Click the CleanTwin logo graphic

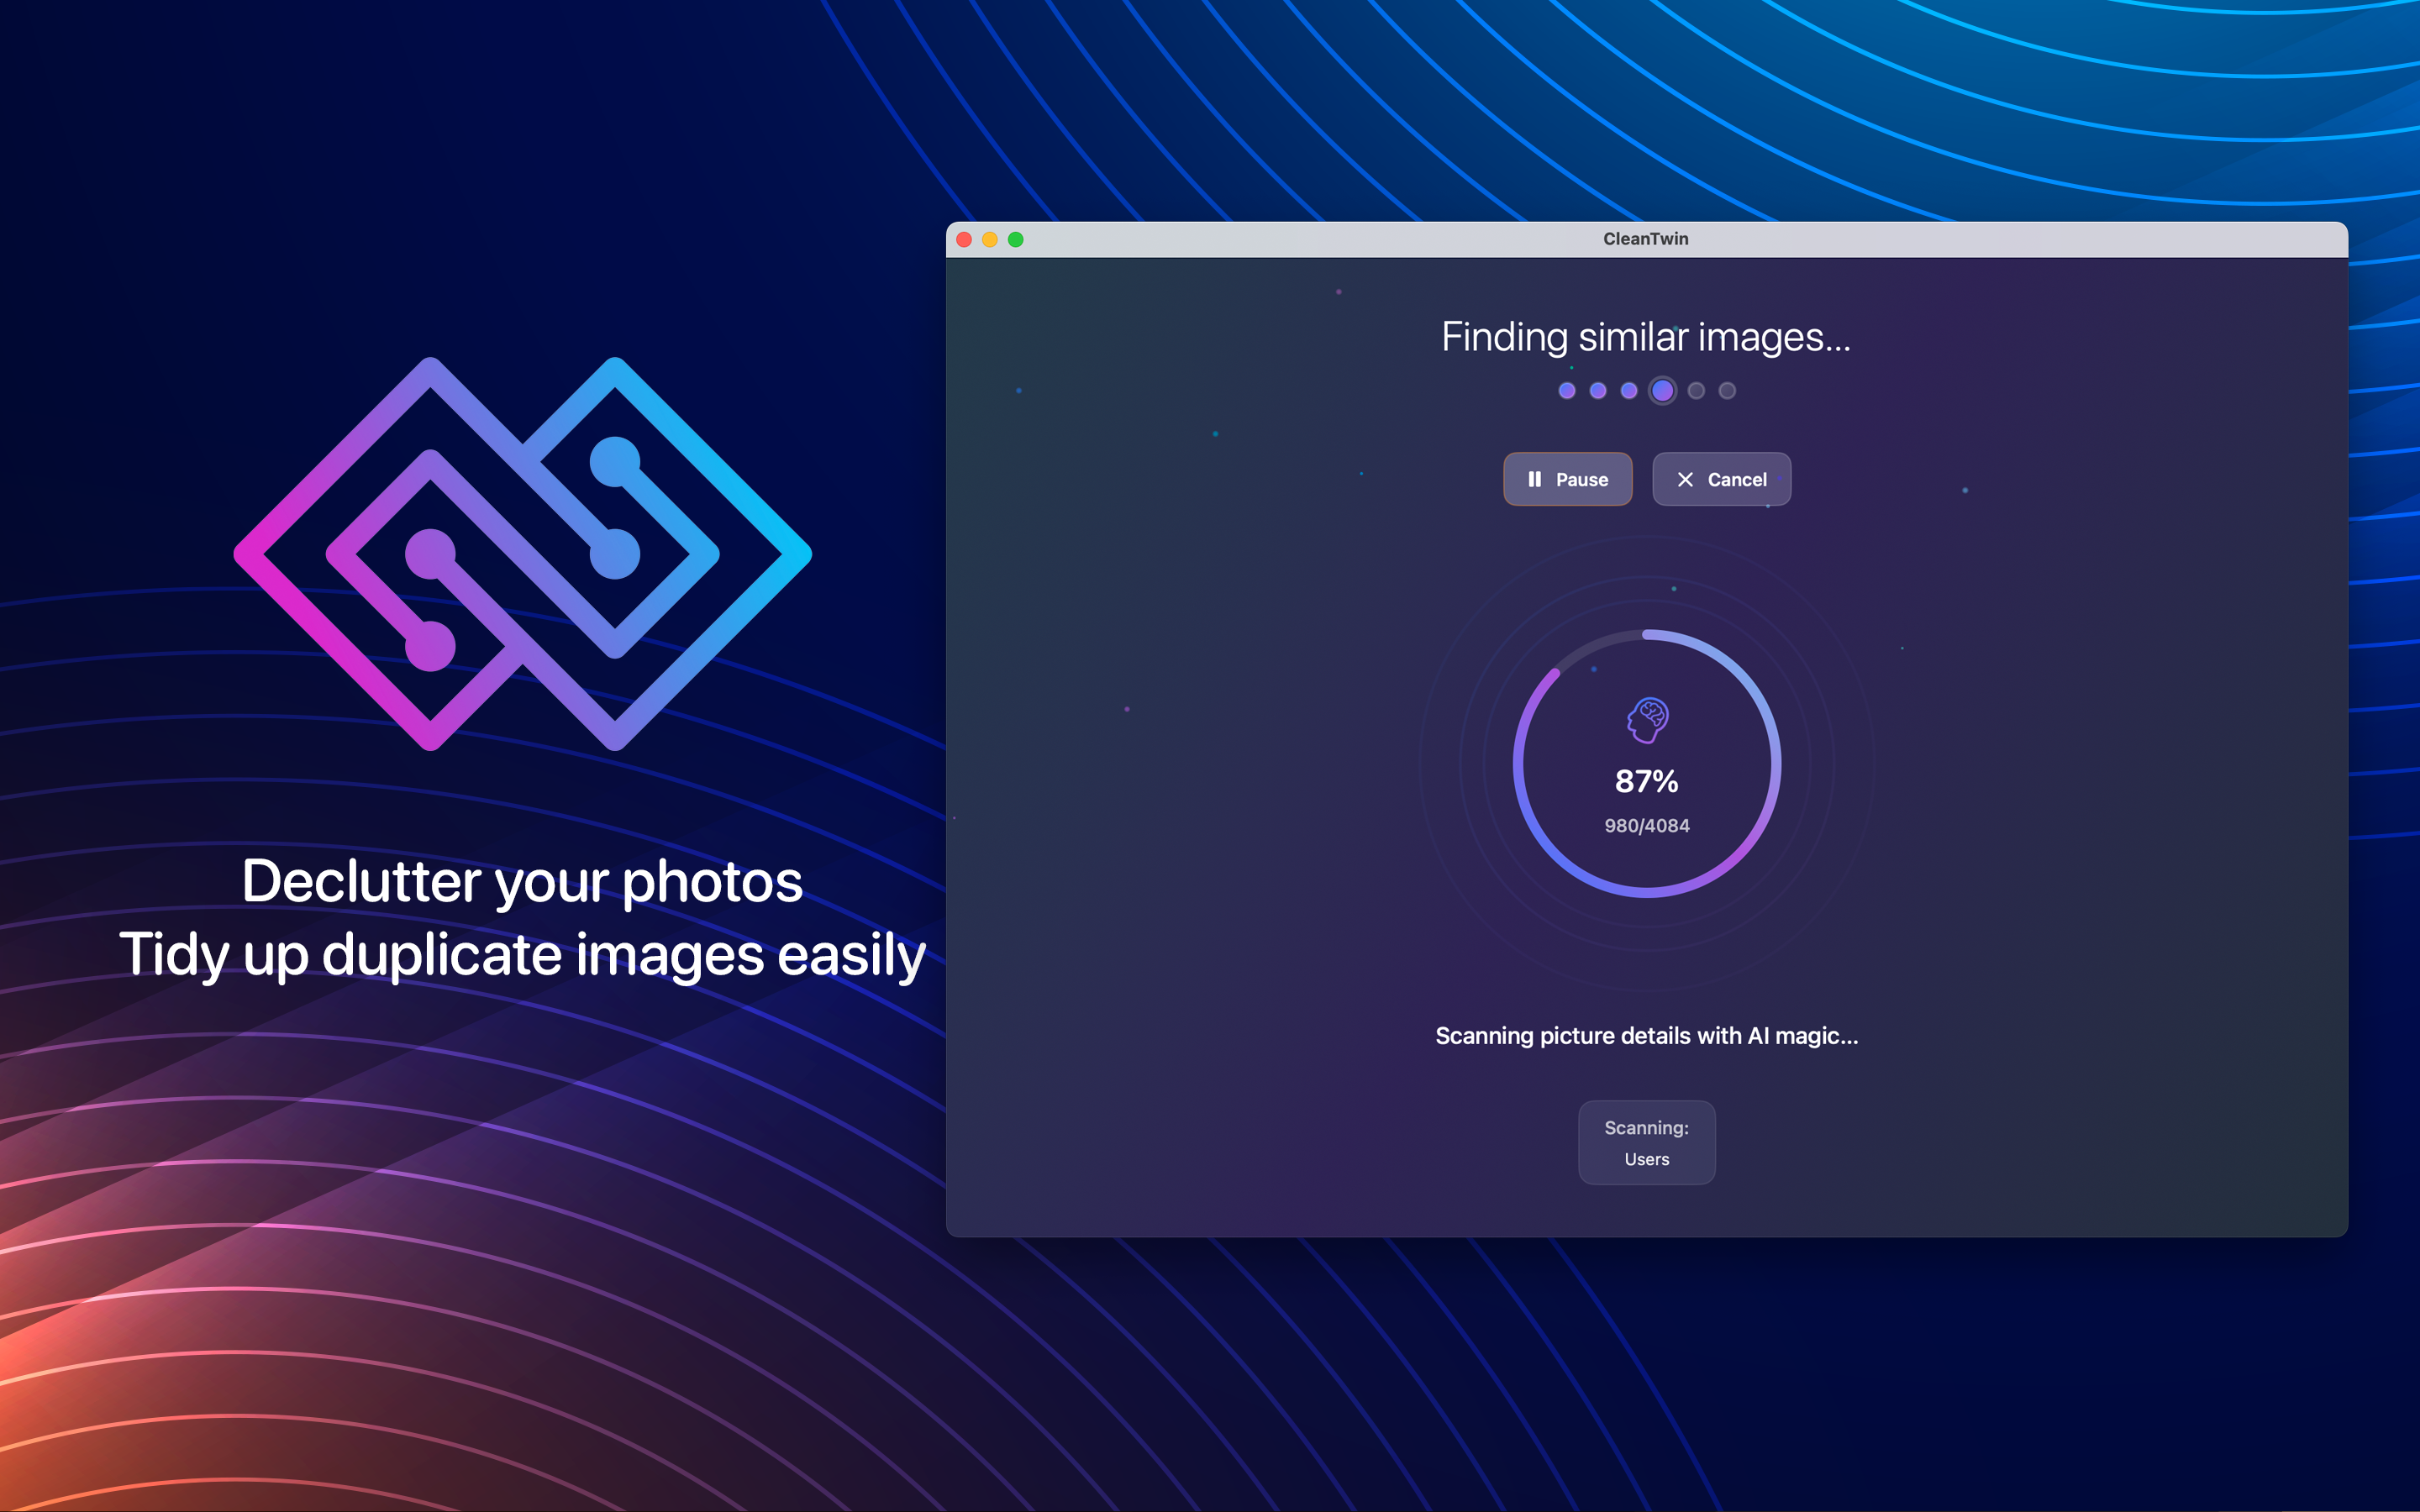point(522,553)
